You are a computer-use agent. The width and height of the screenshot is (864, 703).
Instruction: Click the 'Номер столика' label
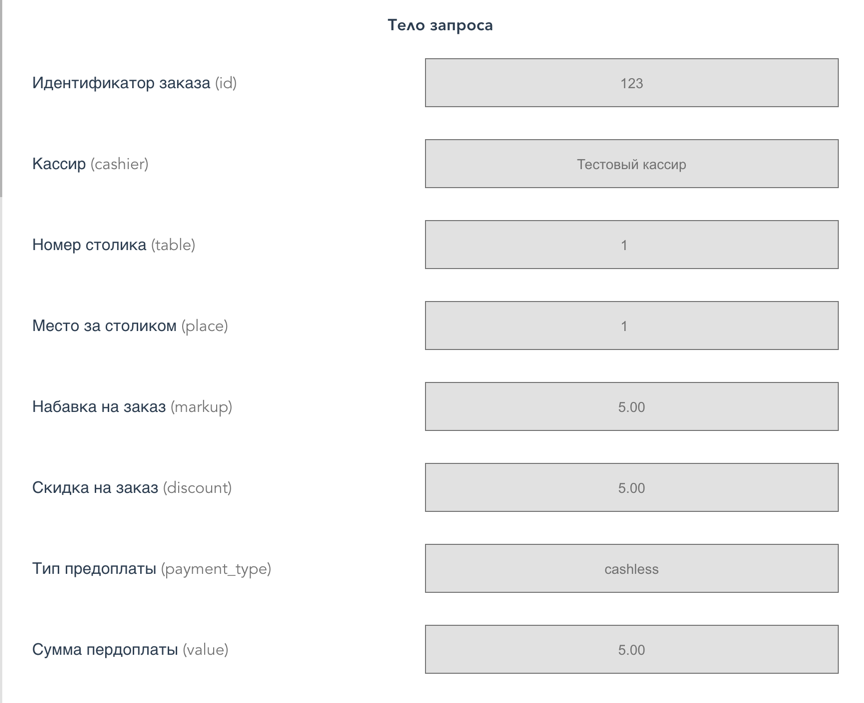point(89,245)
